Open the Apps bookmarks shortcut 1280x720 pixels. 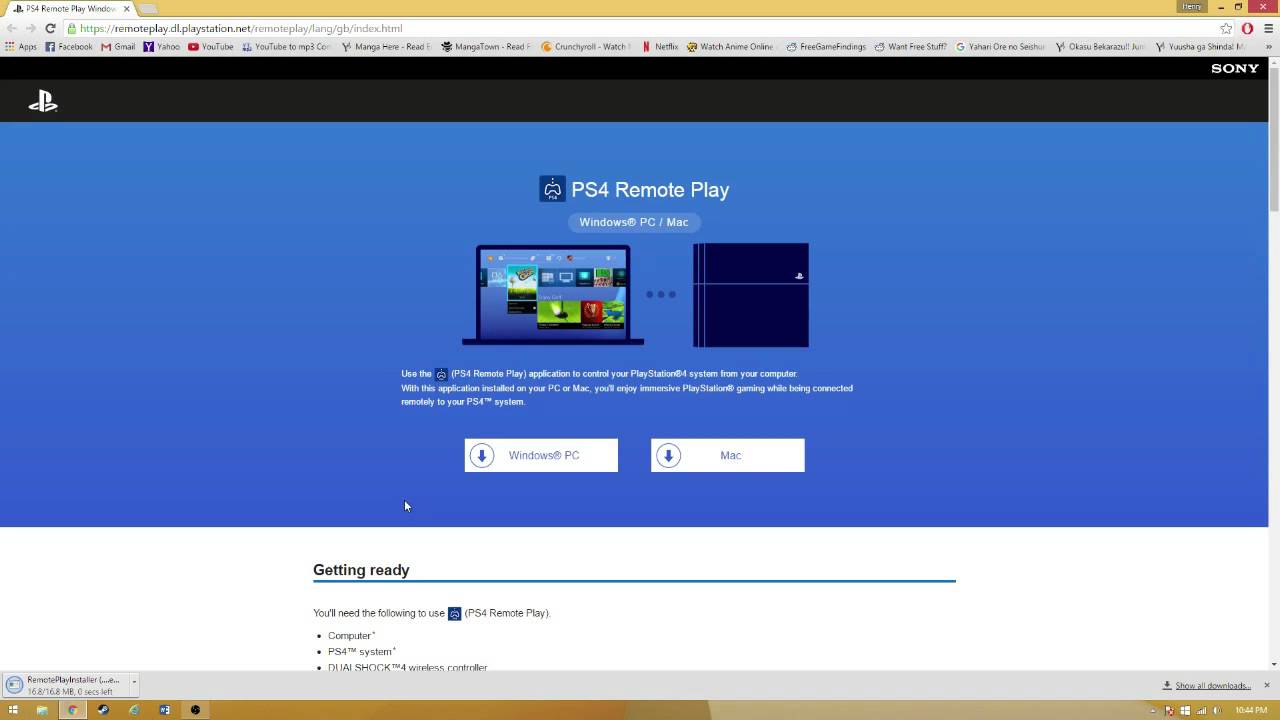(21, 46)
